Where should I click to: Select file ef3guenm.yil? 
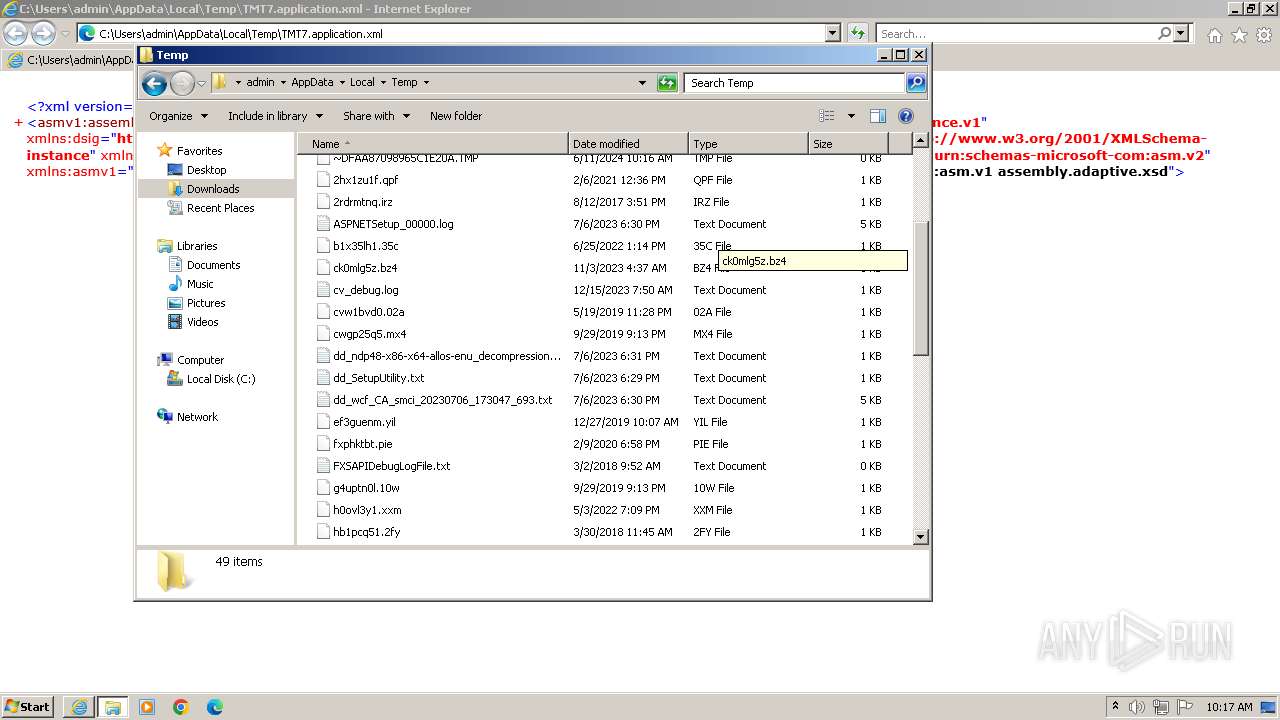(364, 422)
